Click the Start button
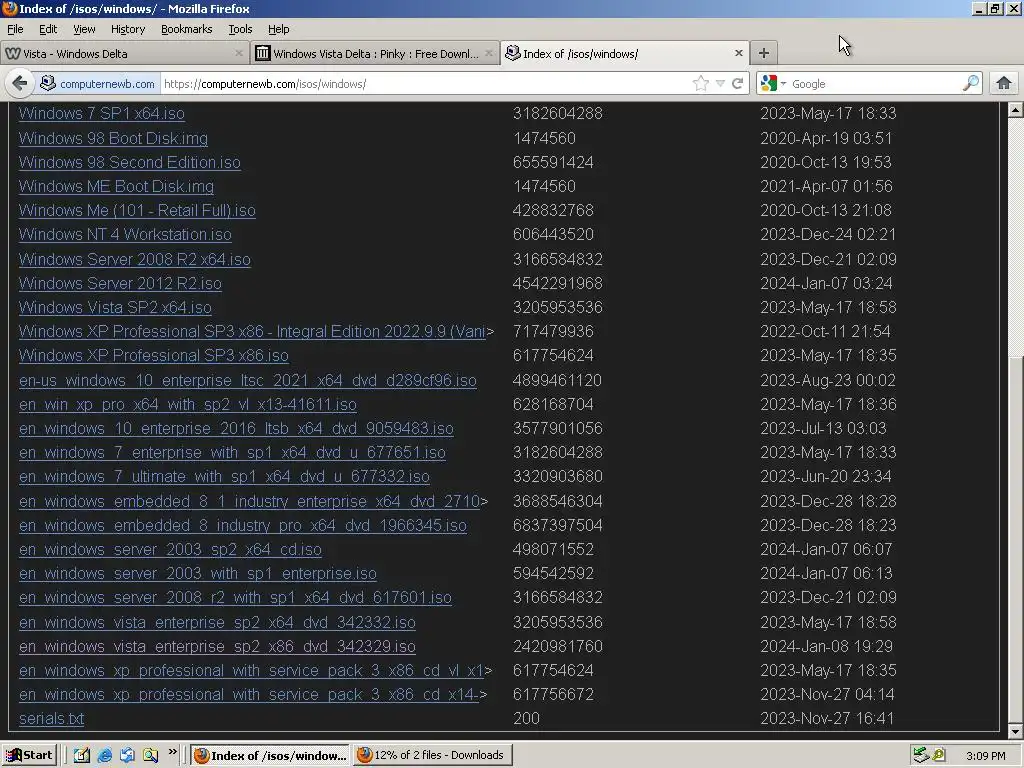The image size is (1024, 768). click(29, 755)
